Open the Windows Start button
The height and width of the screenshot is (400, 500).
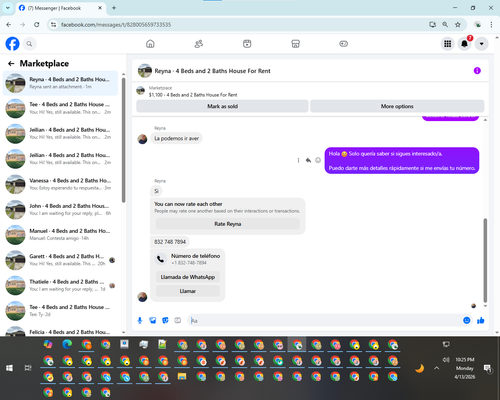click(9, 368)
